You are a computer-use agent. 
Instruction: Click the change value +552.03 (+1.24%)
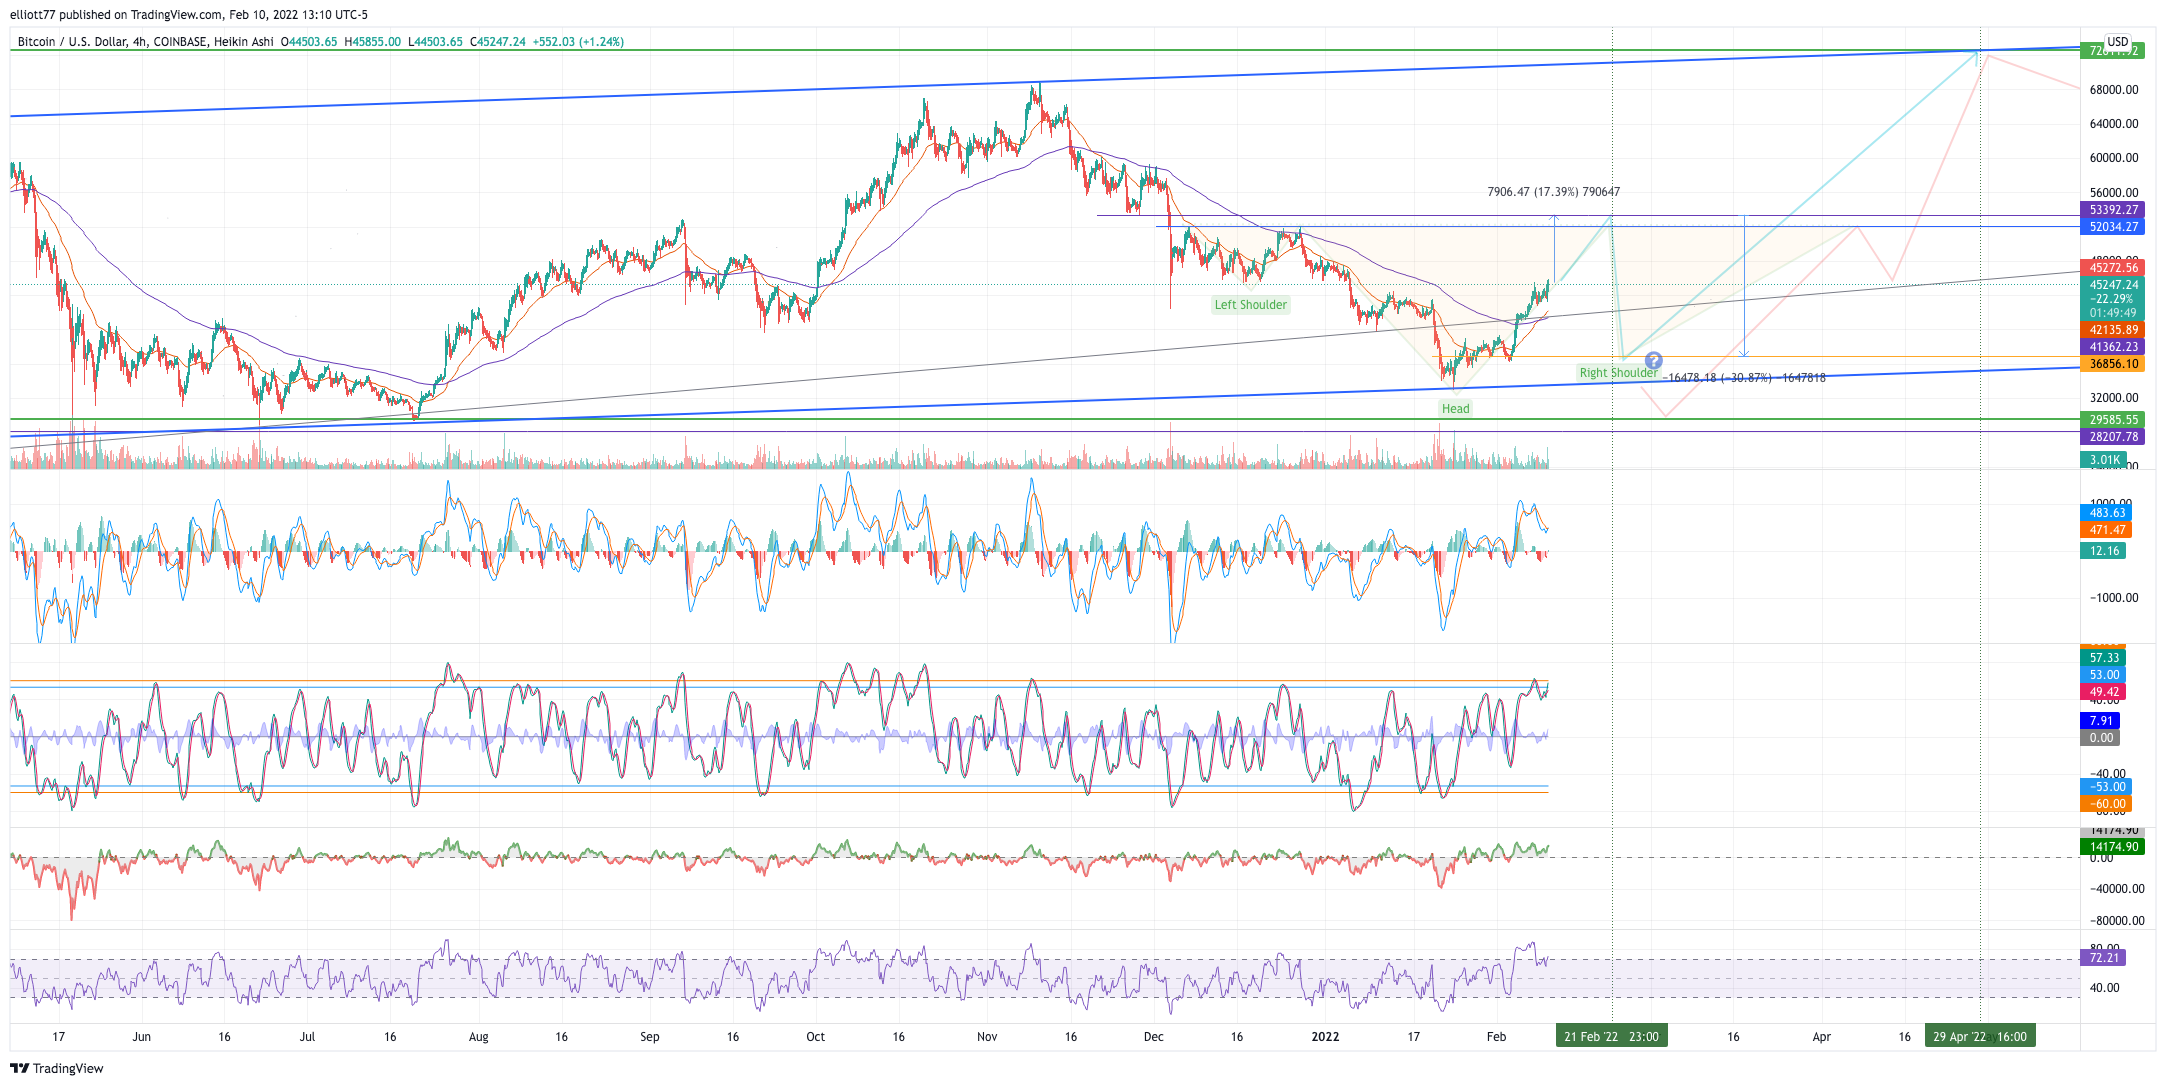(x=578, y=42)
